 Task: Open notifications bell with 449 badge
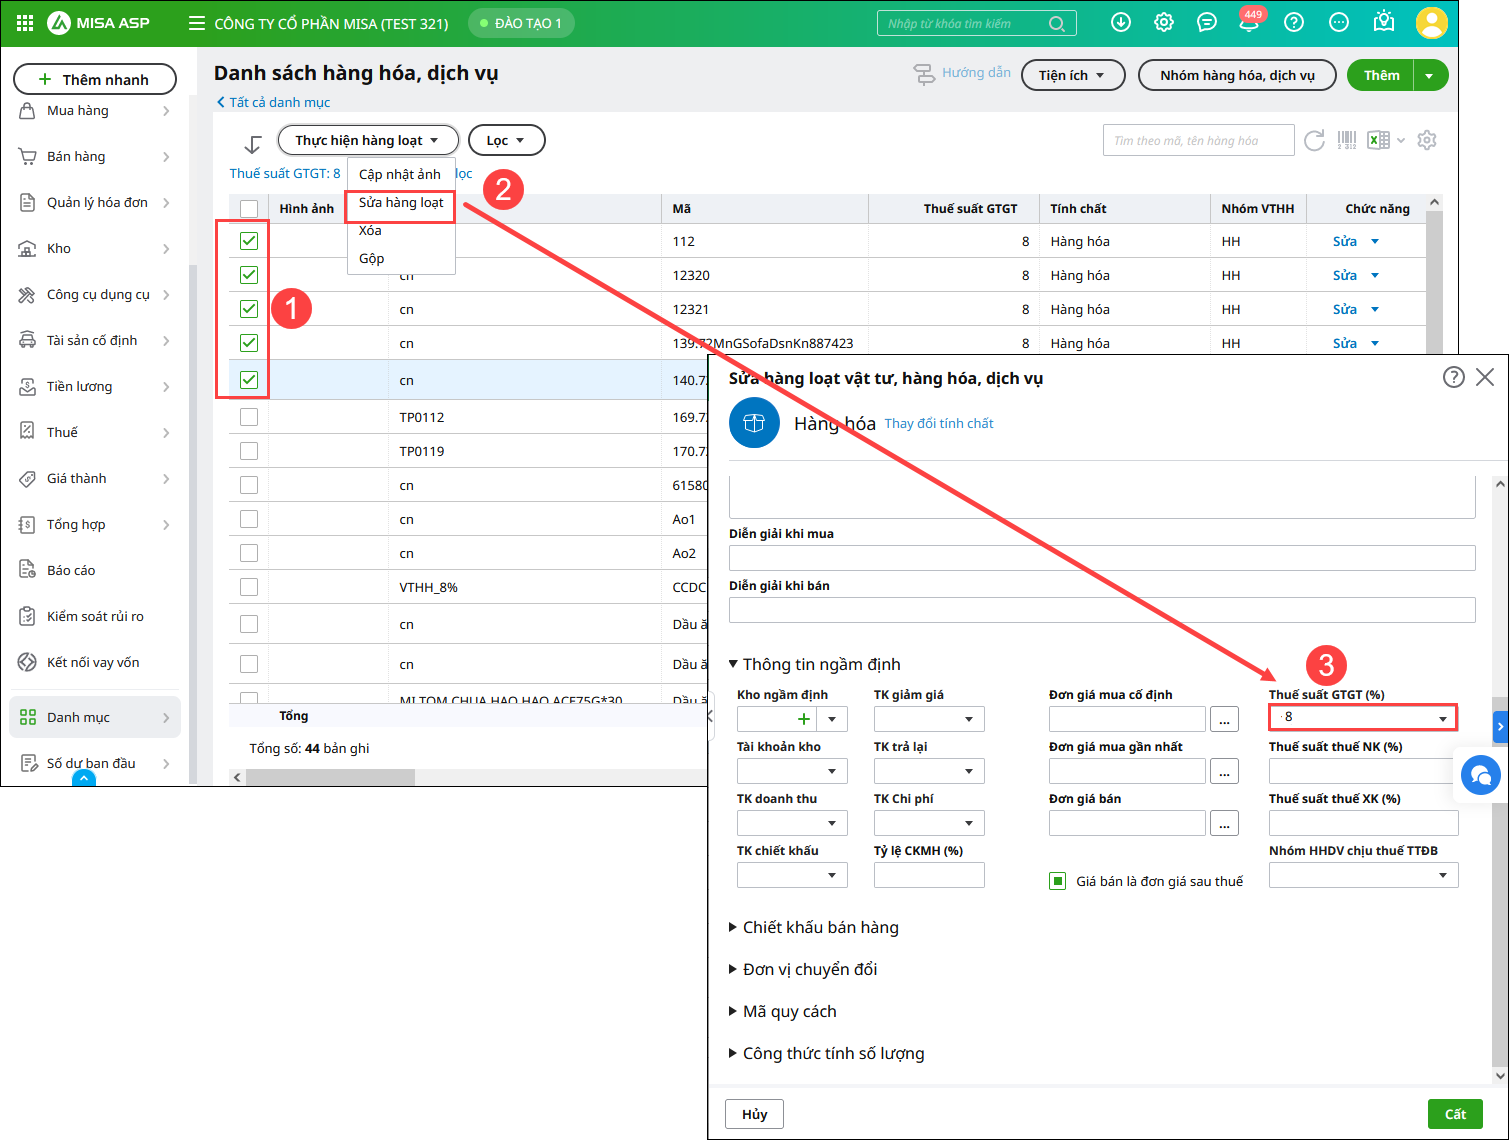pos(1249,21)
